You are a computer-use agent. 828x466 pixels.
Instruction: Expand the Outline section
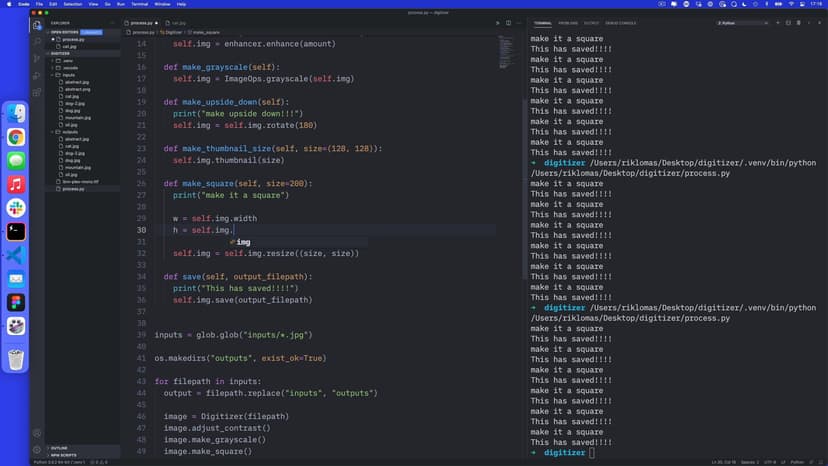[x=59, y=447]
